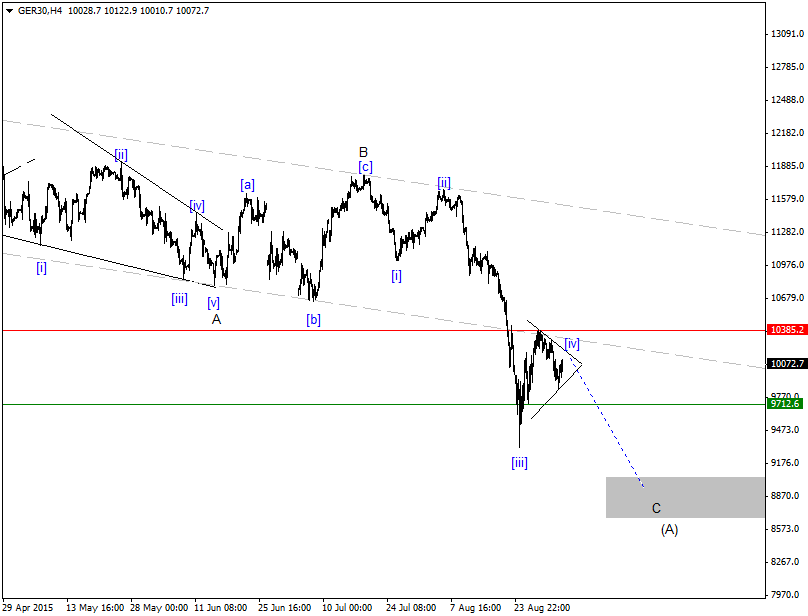Click the current price 10072.7 label
808x616 pixels.
pos(786,363)
